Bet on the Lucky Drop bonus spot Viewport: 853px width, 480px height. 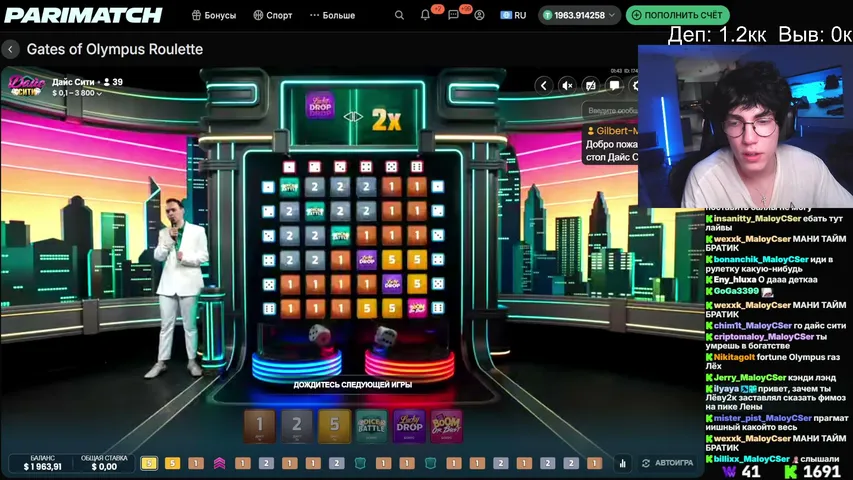[x=409, y=425]
